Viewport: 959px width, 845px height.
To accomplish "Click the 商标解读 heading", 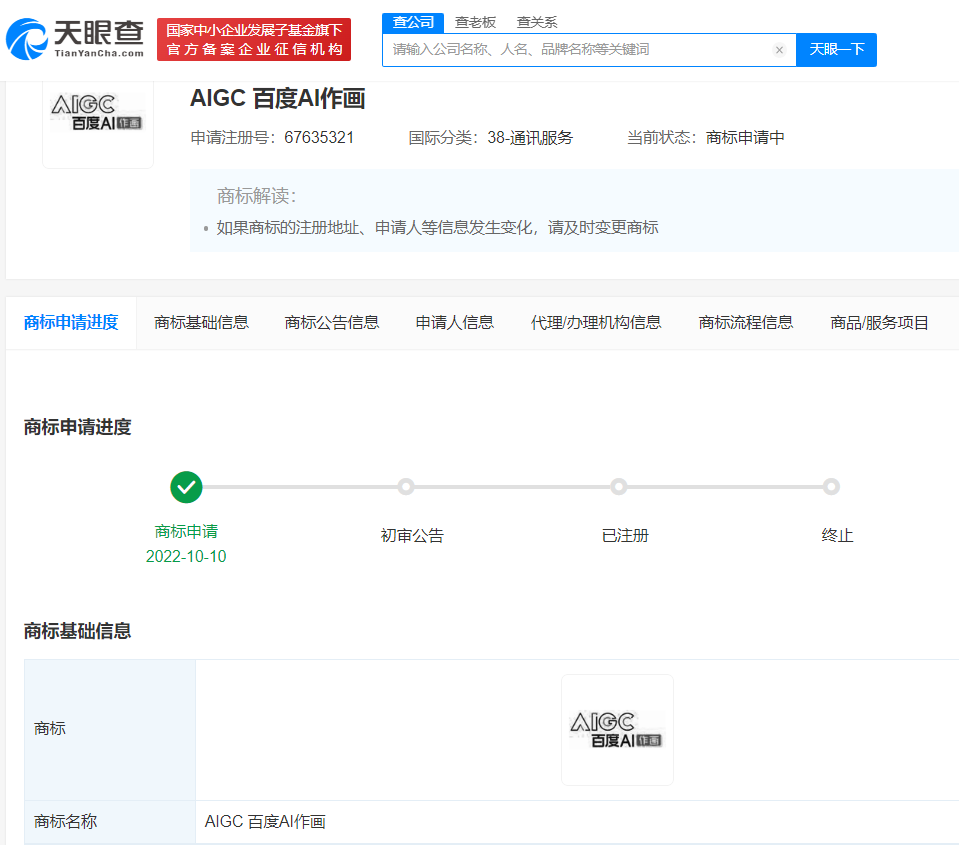I will [x=257, y=196].
